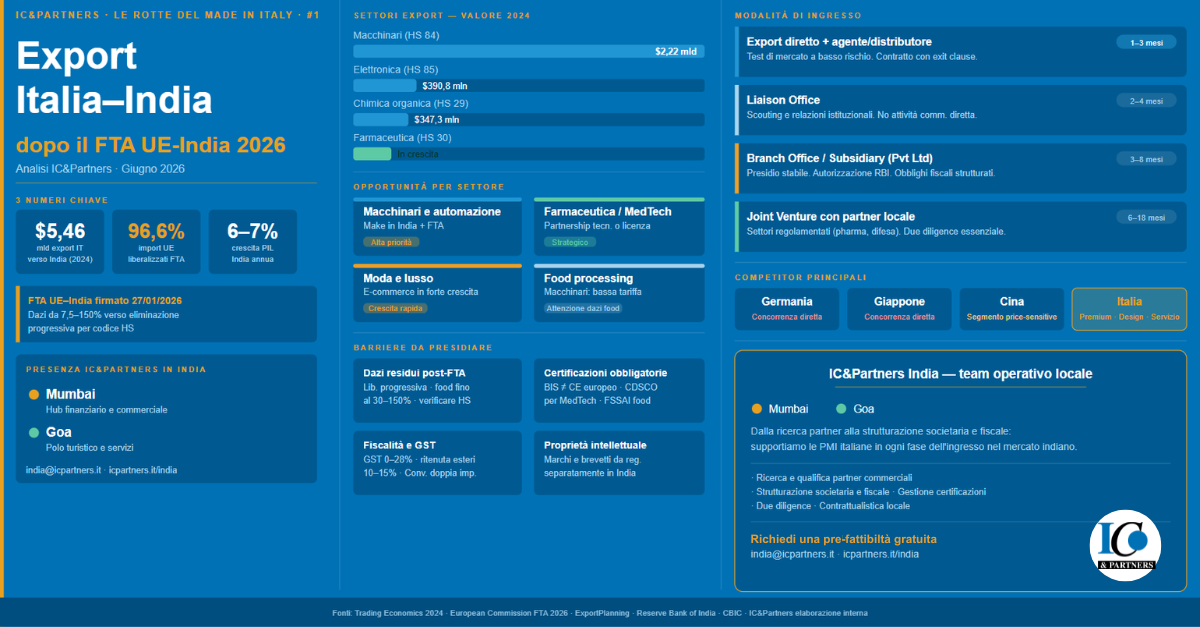Click the 'Fiscalità e GST' barrier card
Image resolution: width=1200 pixels, height=627 pixels.
437,462
